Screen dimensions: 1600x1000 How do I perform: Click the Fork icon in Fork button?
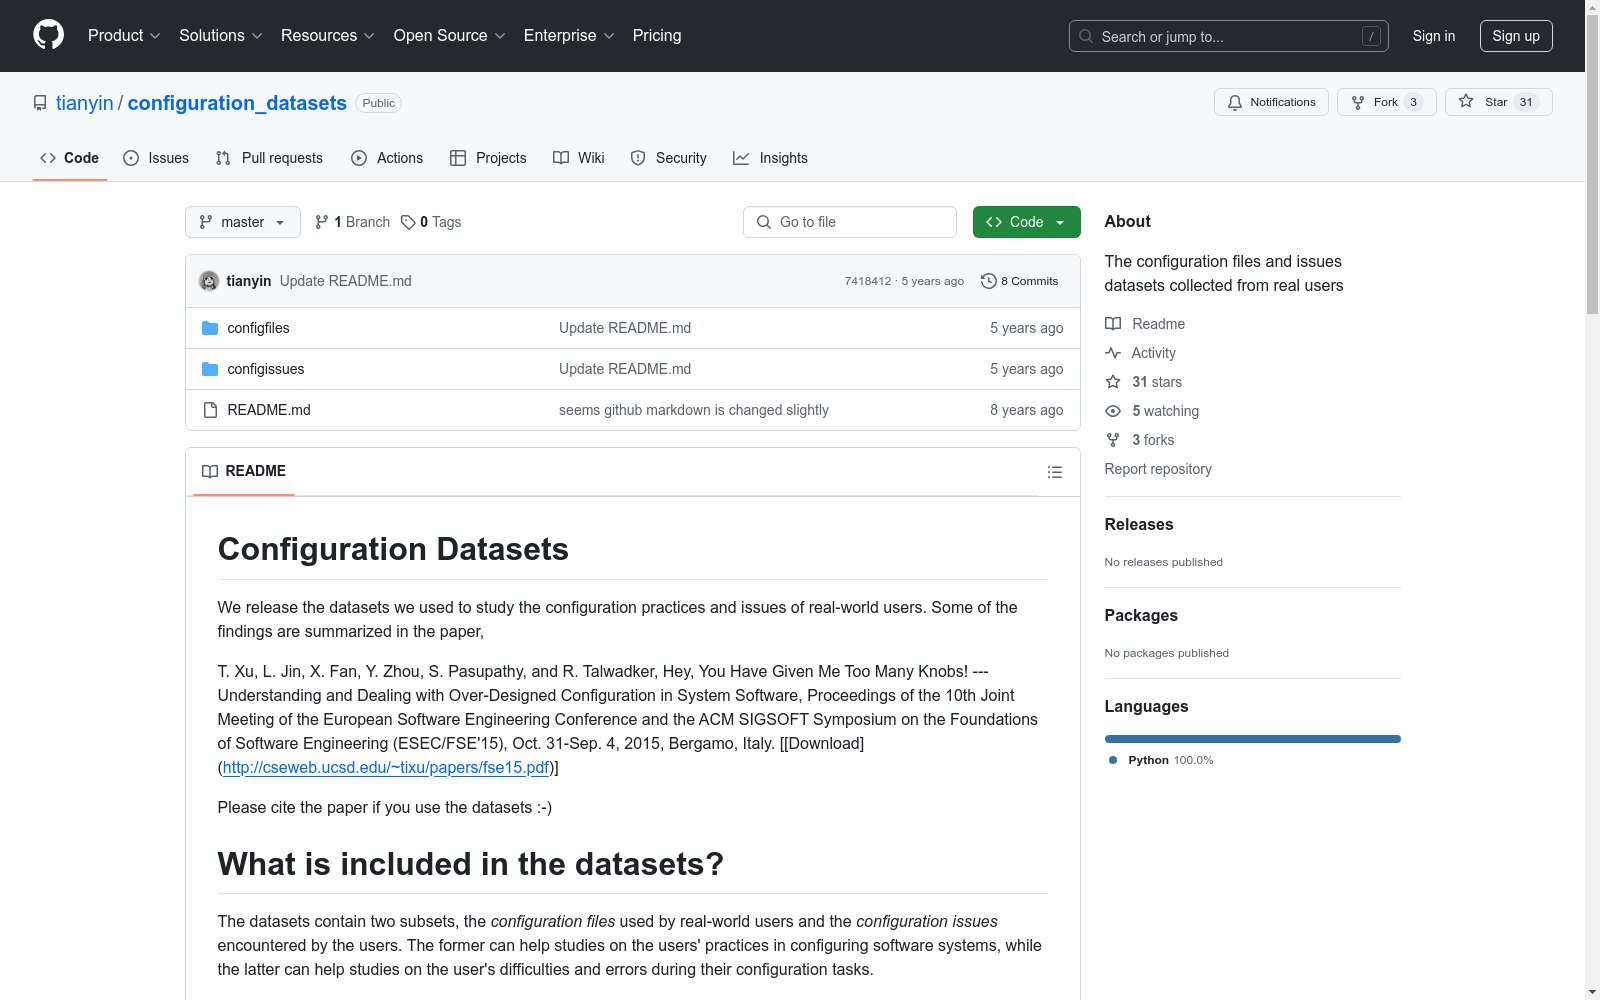click(1358, 102)
